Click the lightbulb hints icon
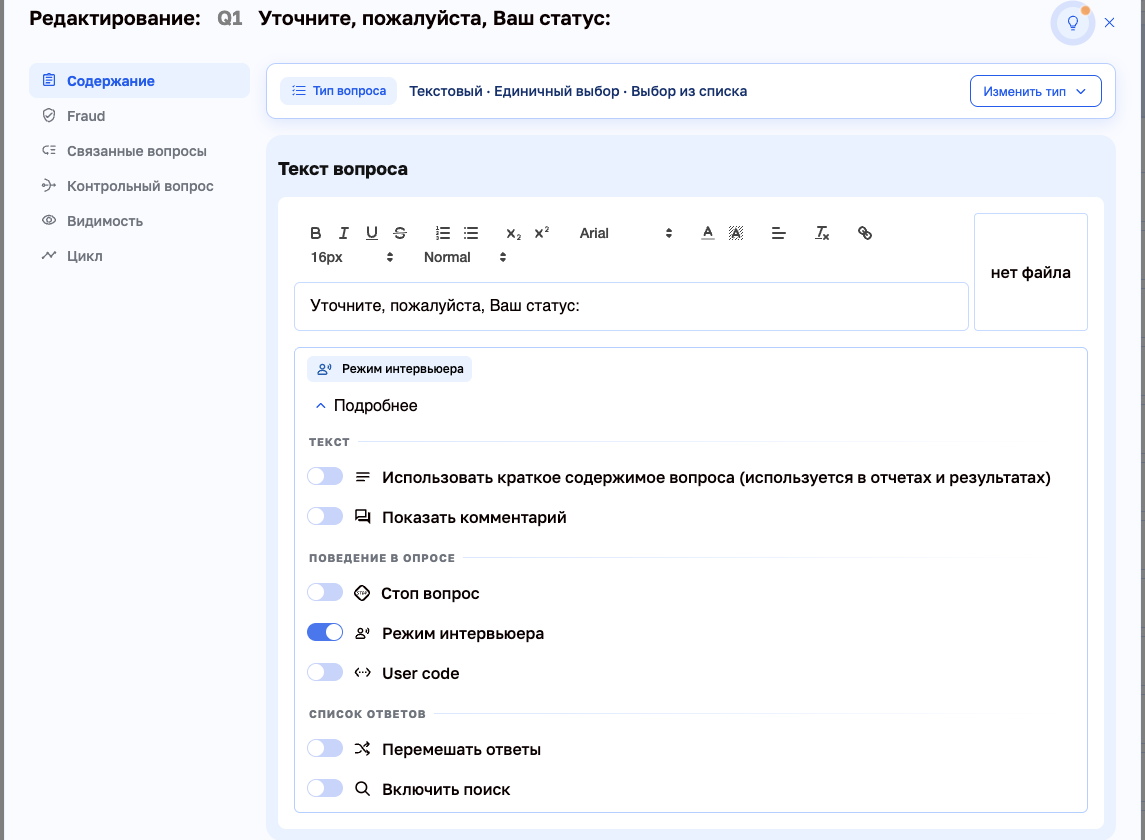Image resolution: width=1145 pixels, height=840 pixels. point(1073,23)
